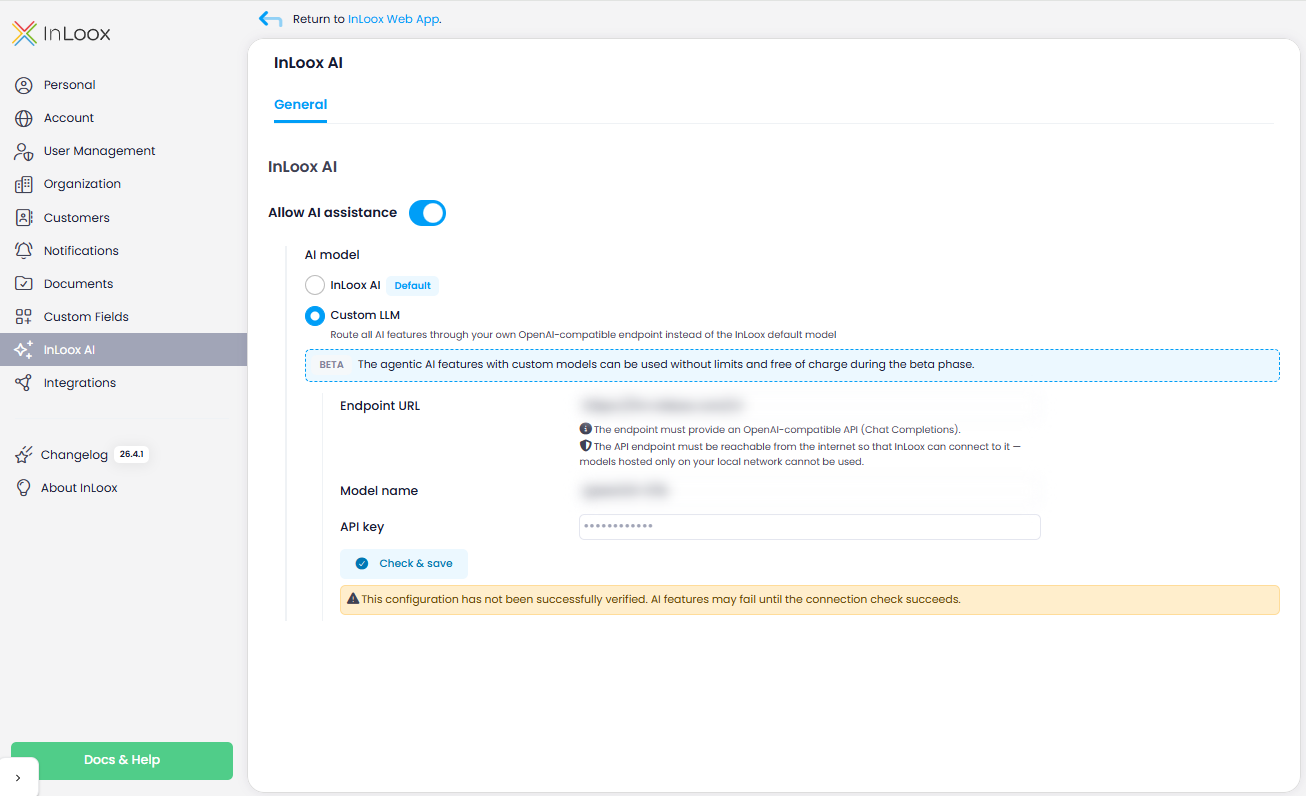Click the Model name label
Image resolution: width=1306 pixels, height=796 pixels.
[379, 491]
